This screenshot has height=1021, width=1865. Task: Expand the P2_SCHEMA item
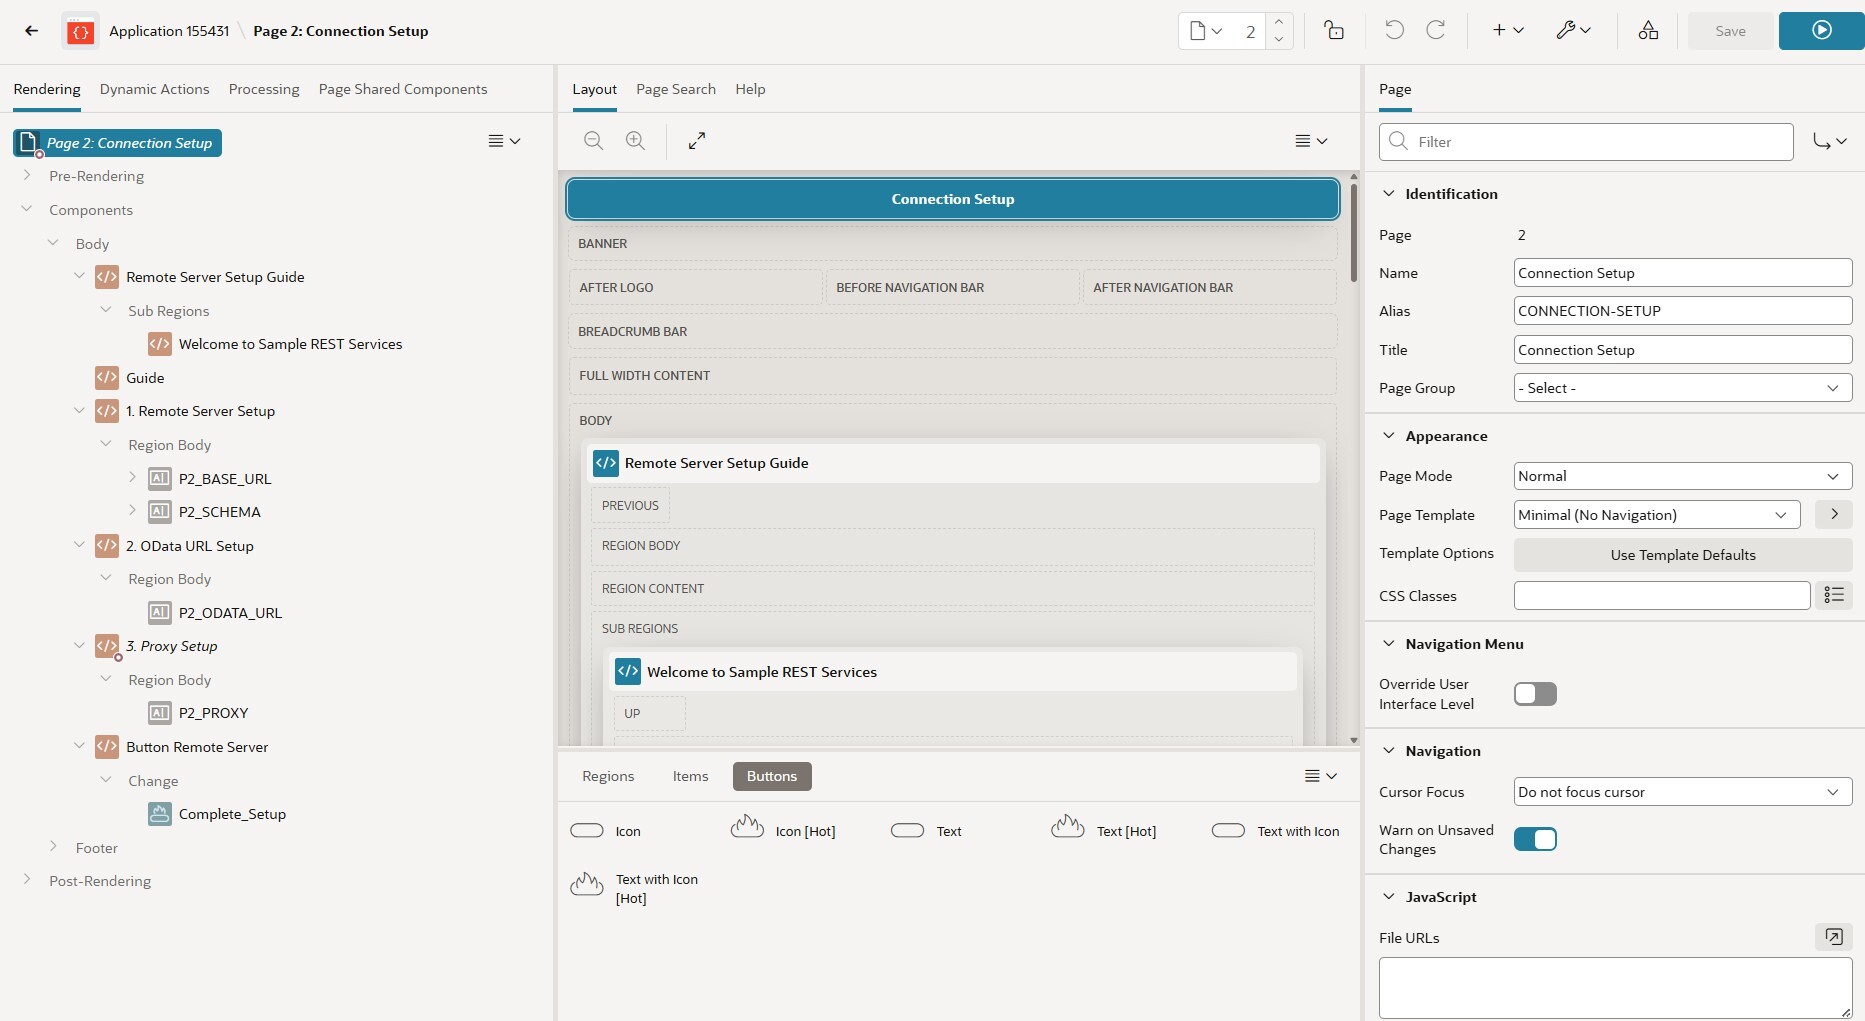tap(132, 511)
